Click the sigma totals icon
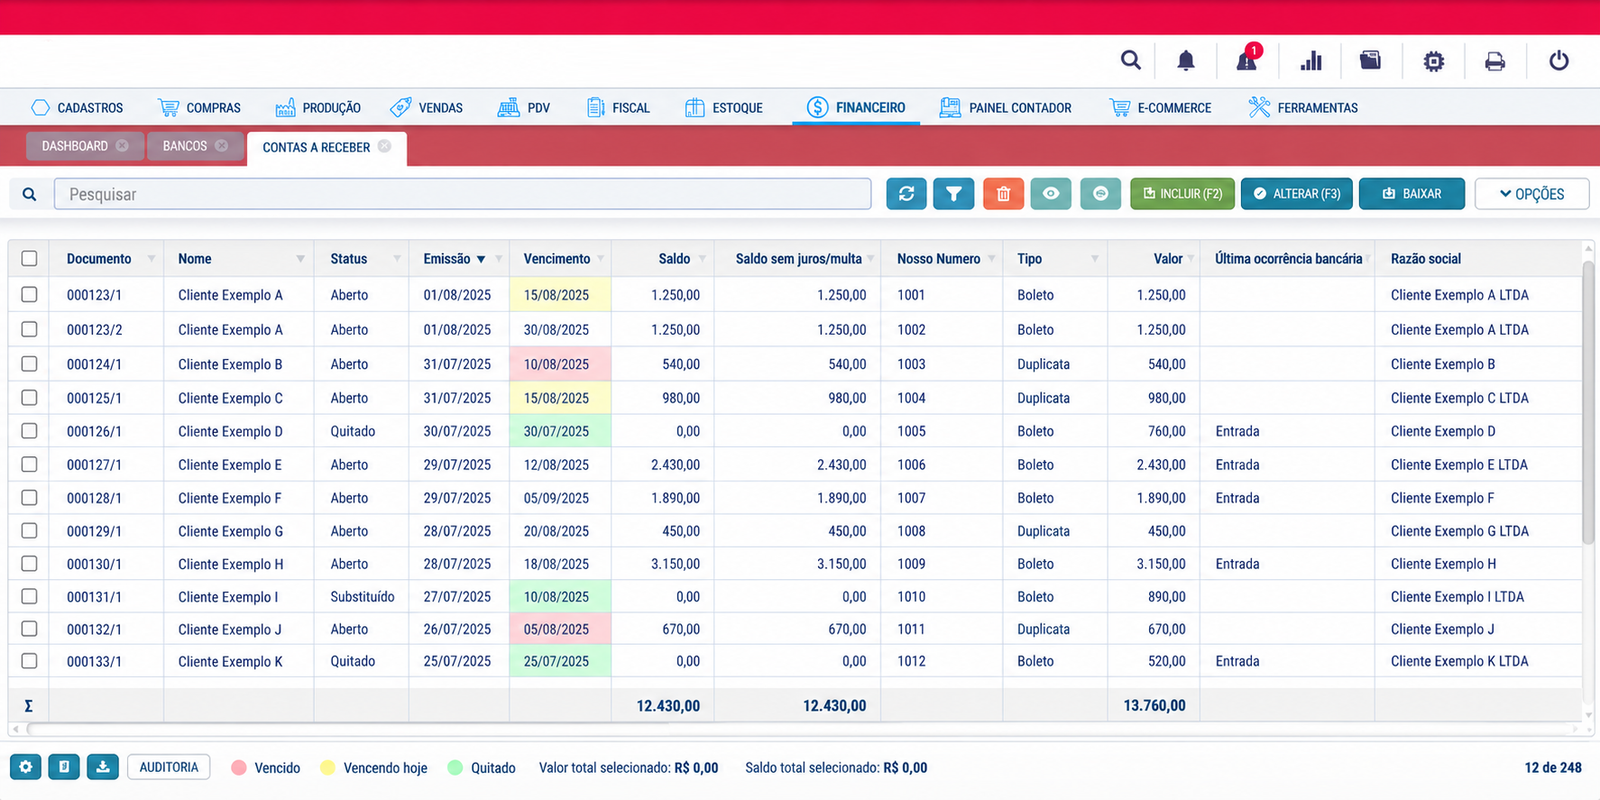This screenshot has height=800, width=1600. coord(28,706)
